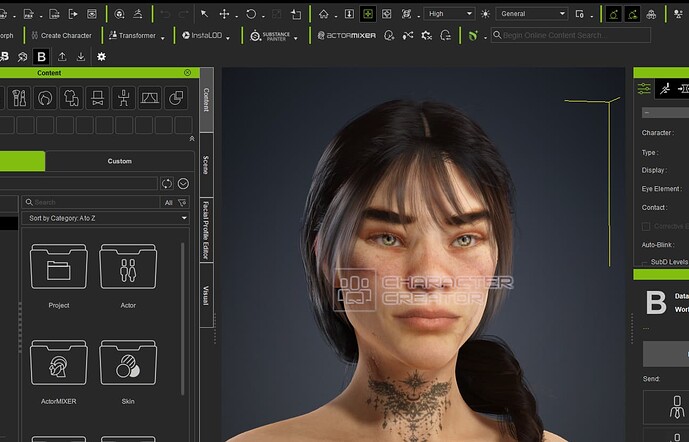
Task: Open the Scene side tab
Action: tap(206, 165)
